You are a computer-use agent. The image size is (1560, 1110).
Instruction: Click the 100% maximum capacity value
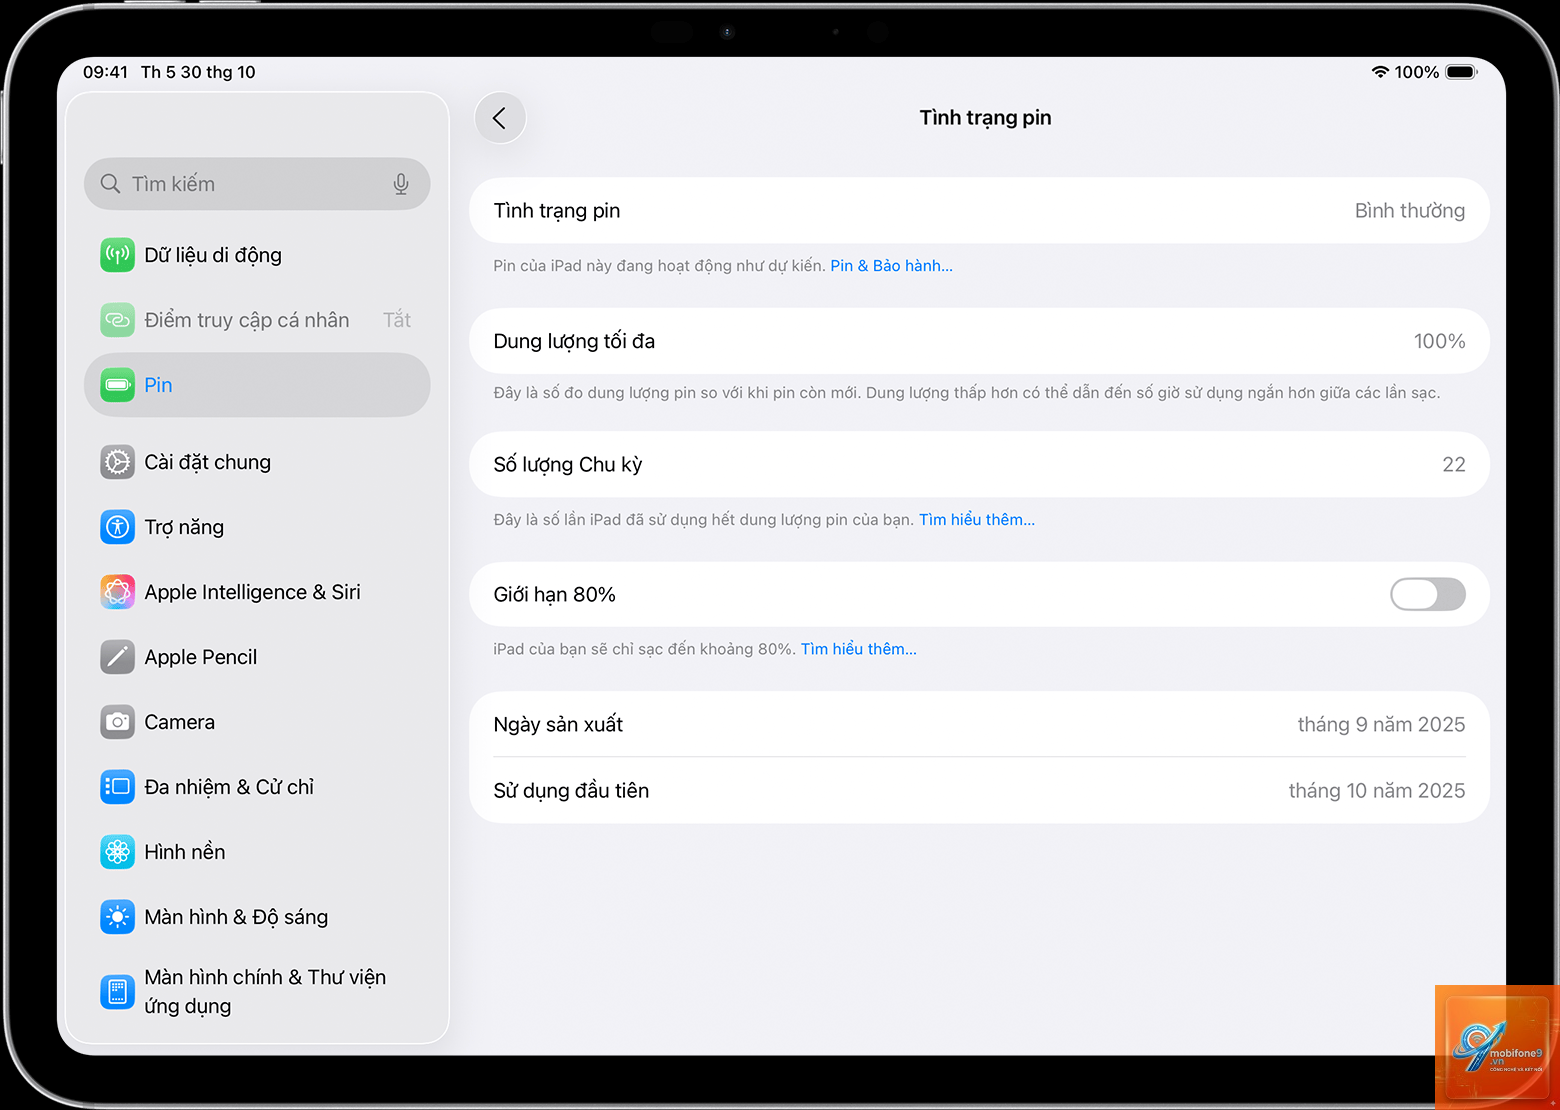coord(1440,341)
